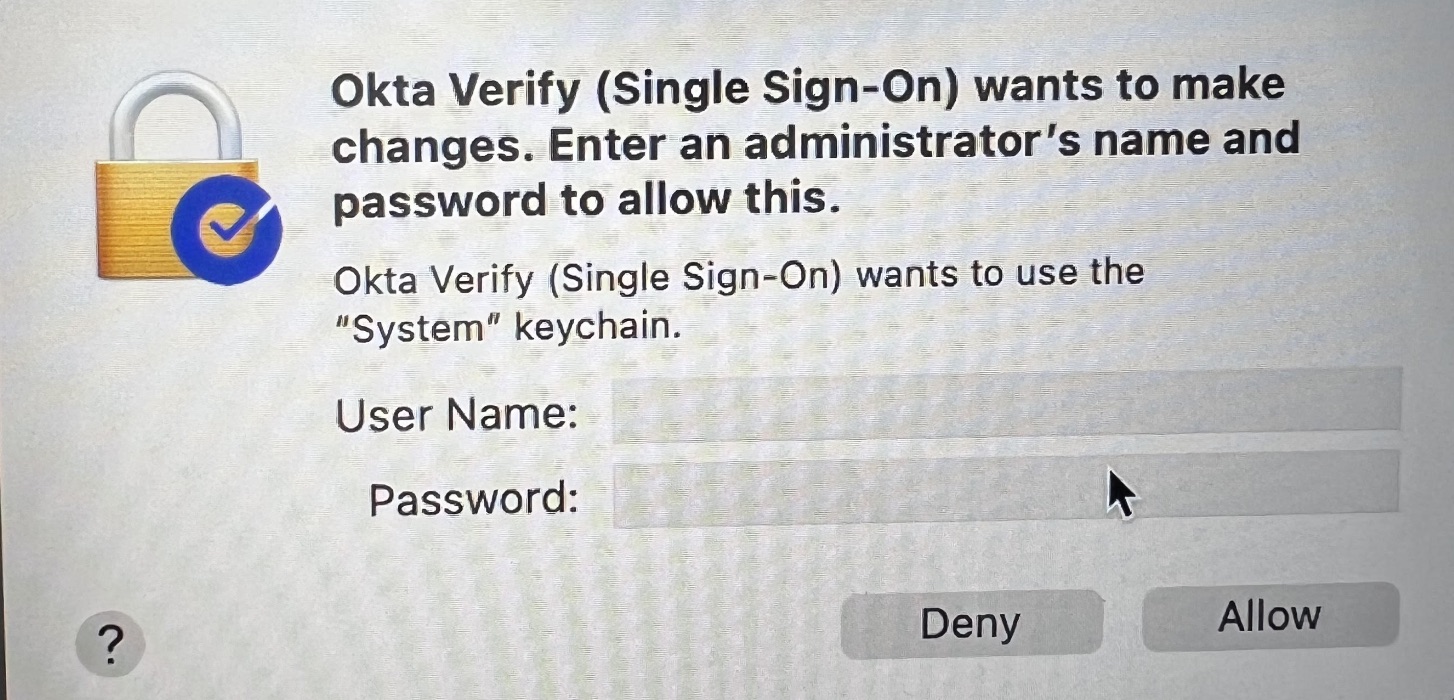Click the "User Name:" label
Image resolution: width=1454 pixels, height=700 pixels.
457,415
